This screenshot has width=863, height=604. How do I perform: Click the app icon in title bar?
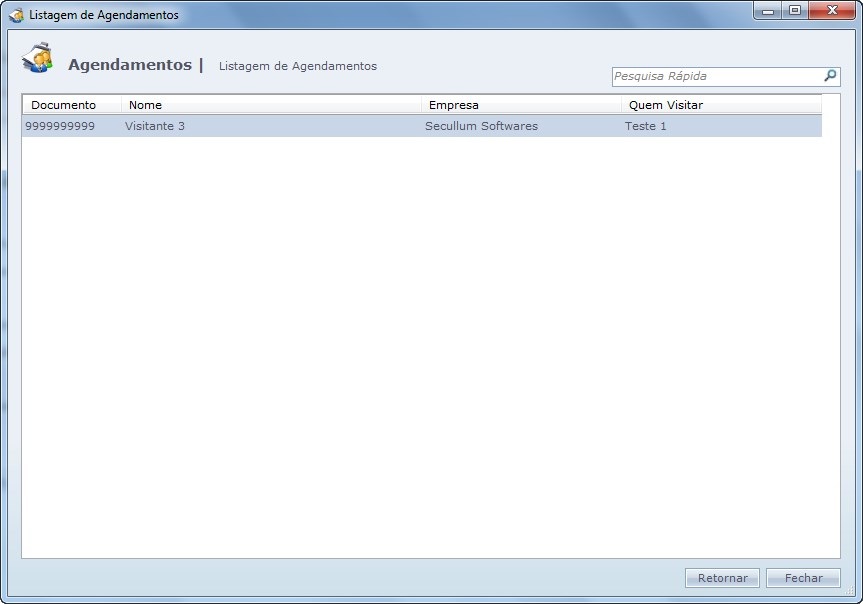coord(16,15)
